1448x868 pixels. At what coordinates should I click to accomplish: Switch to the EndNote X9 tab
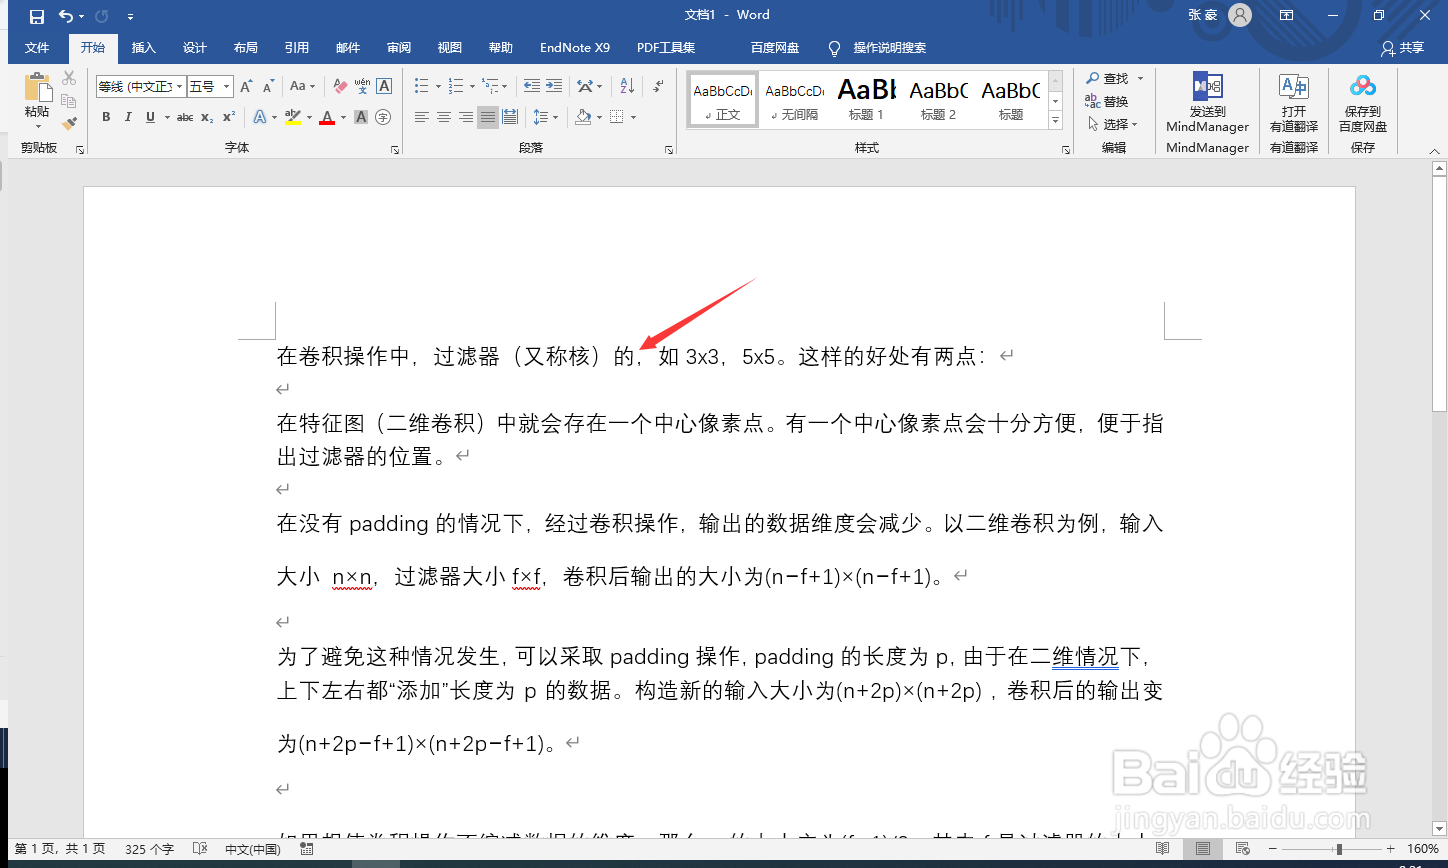pyautogui.click(x=575, y=47)
